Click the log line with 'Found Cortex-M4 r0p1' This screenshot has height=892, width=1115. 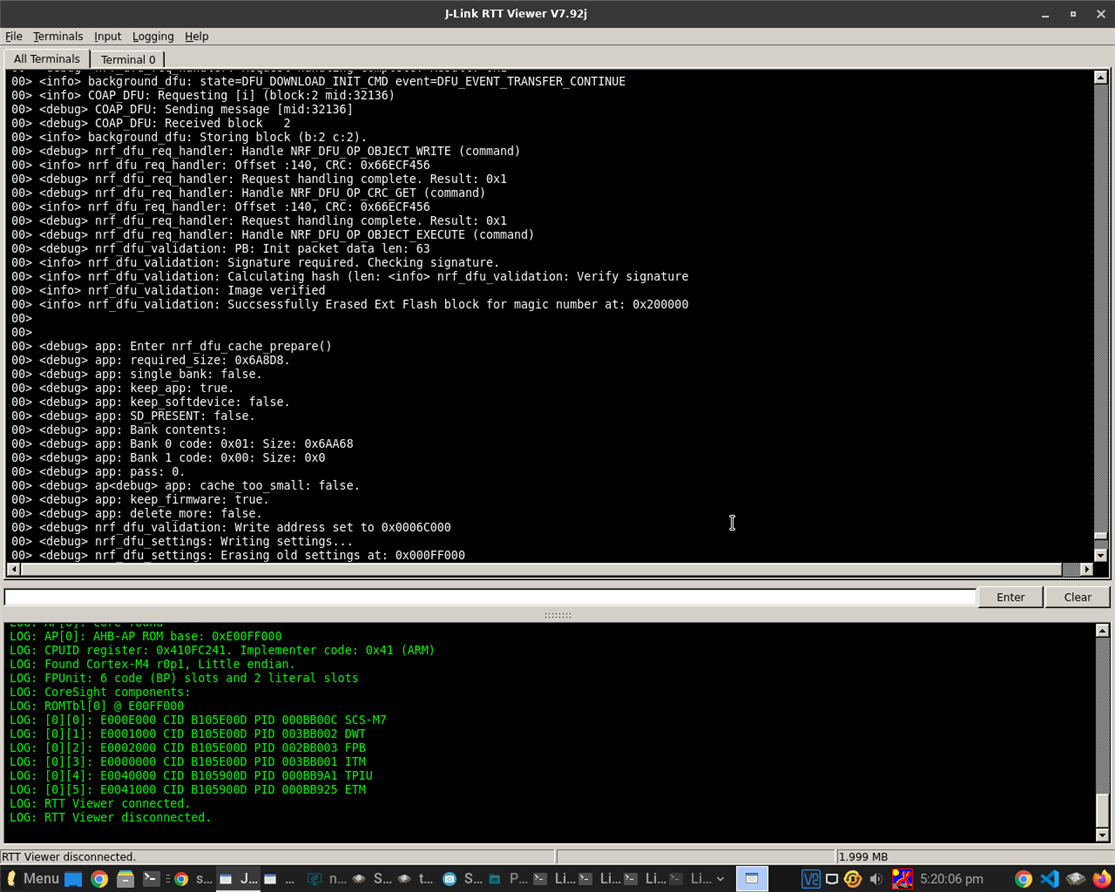pyautogui.click(x=152, y=664)
